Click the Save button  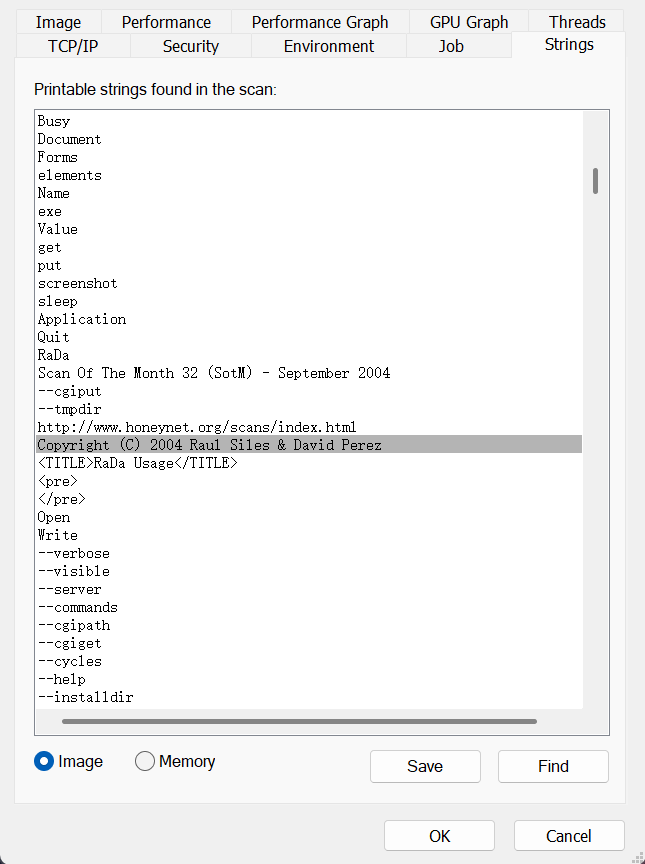coord(425,766)
